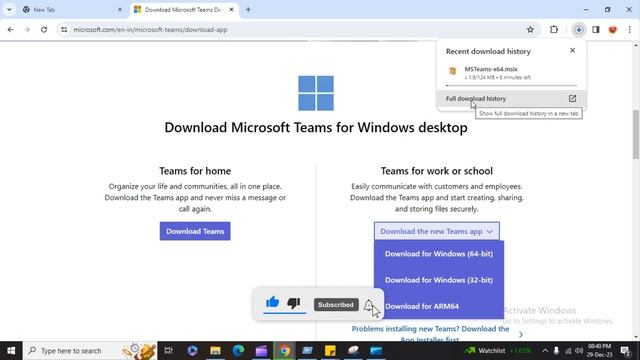640x360 pixels.
Task: Click the Type here to search box
Action: 90,351
